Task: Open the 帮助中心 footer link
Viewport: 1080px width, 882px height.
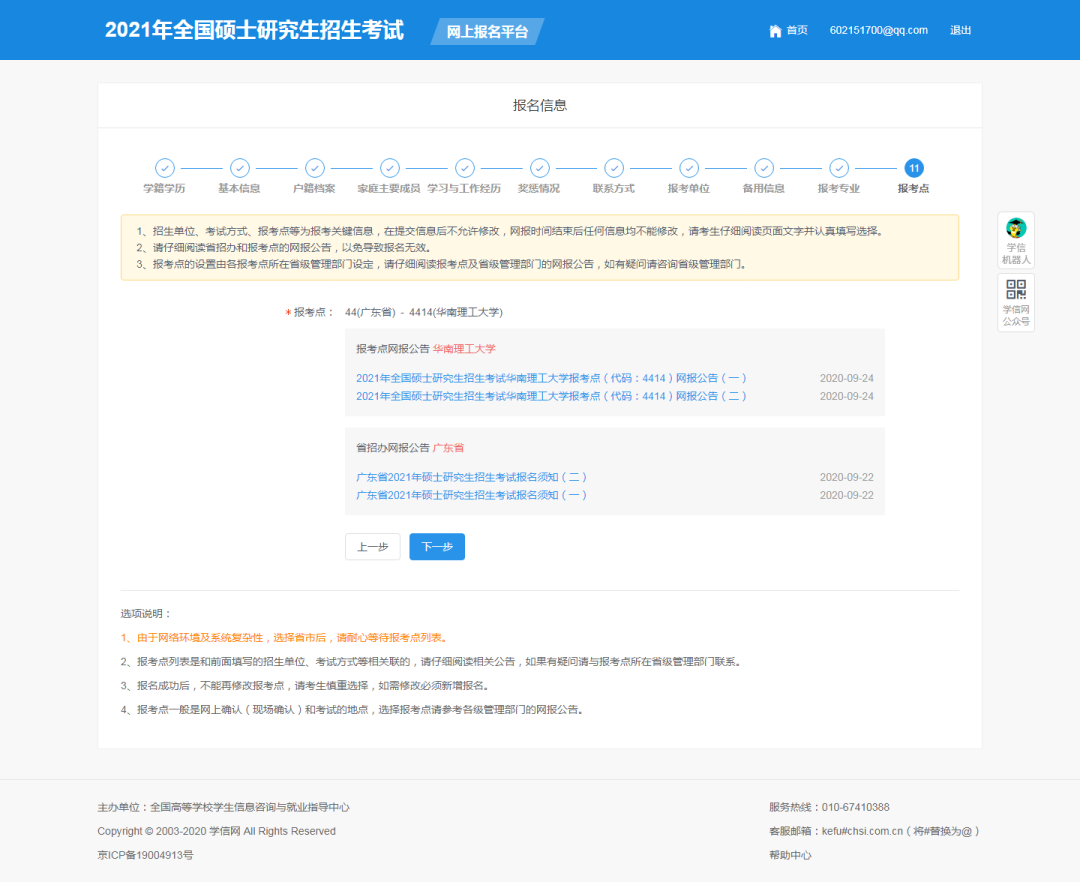Action: 791,855
